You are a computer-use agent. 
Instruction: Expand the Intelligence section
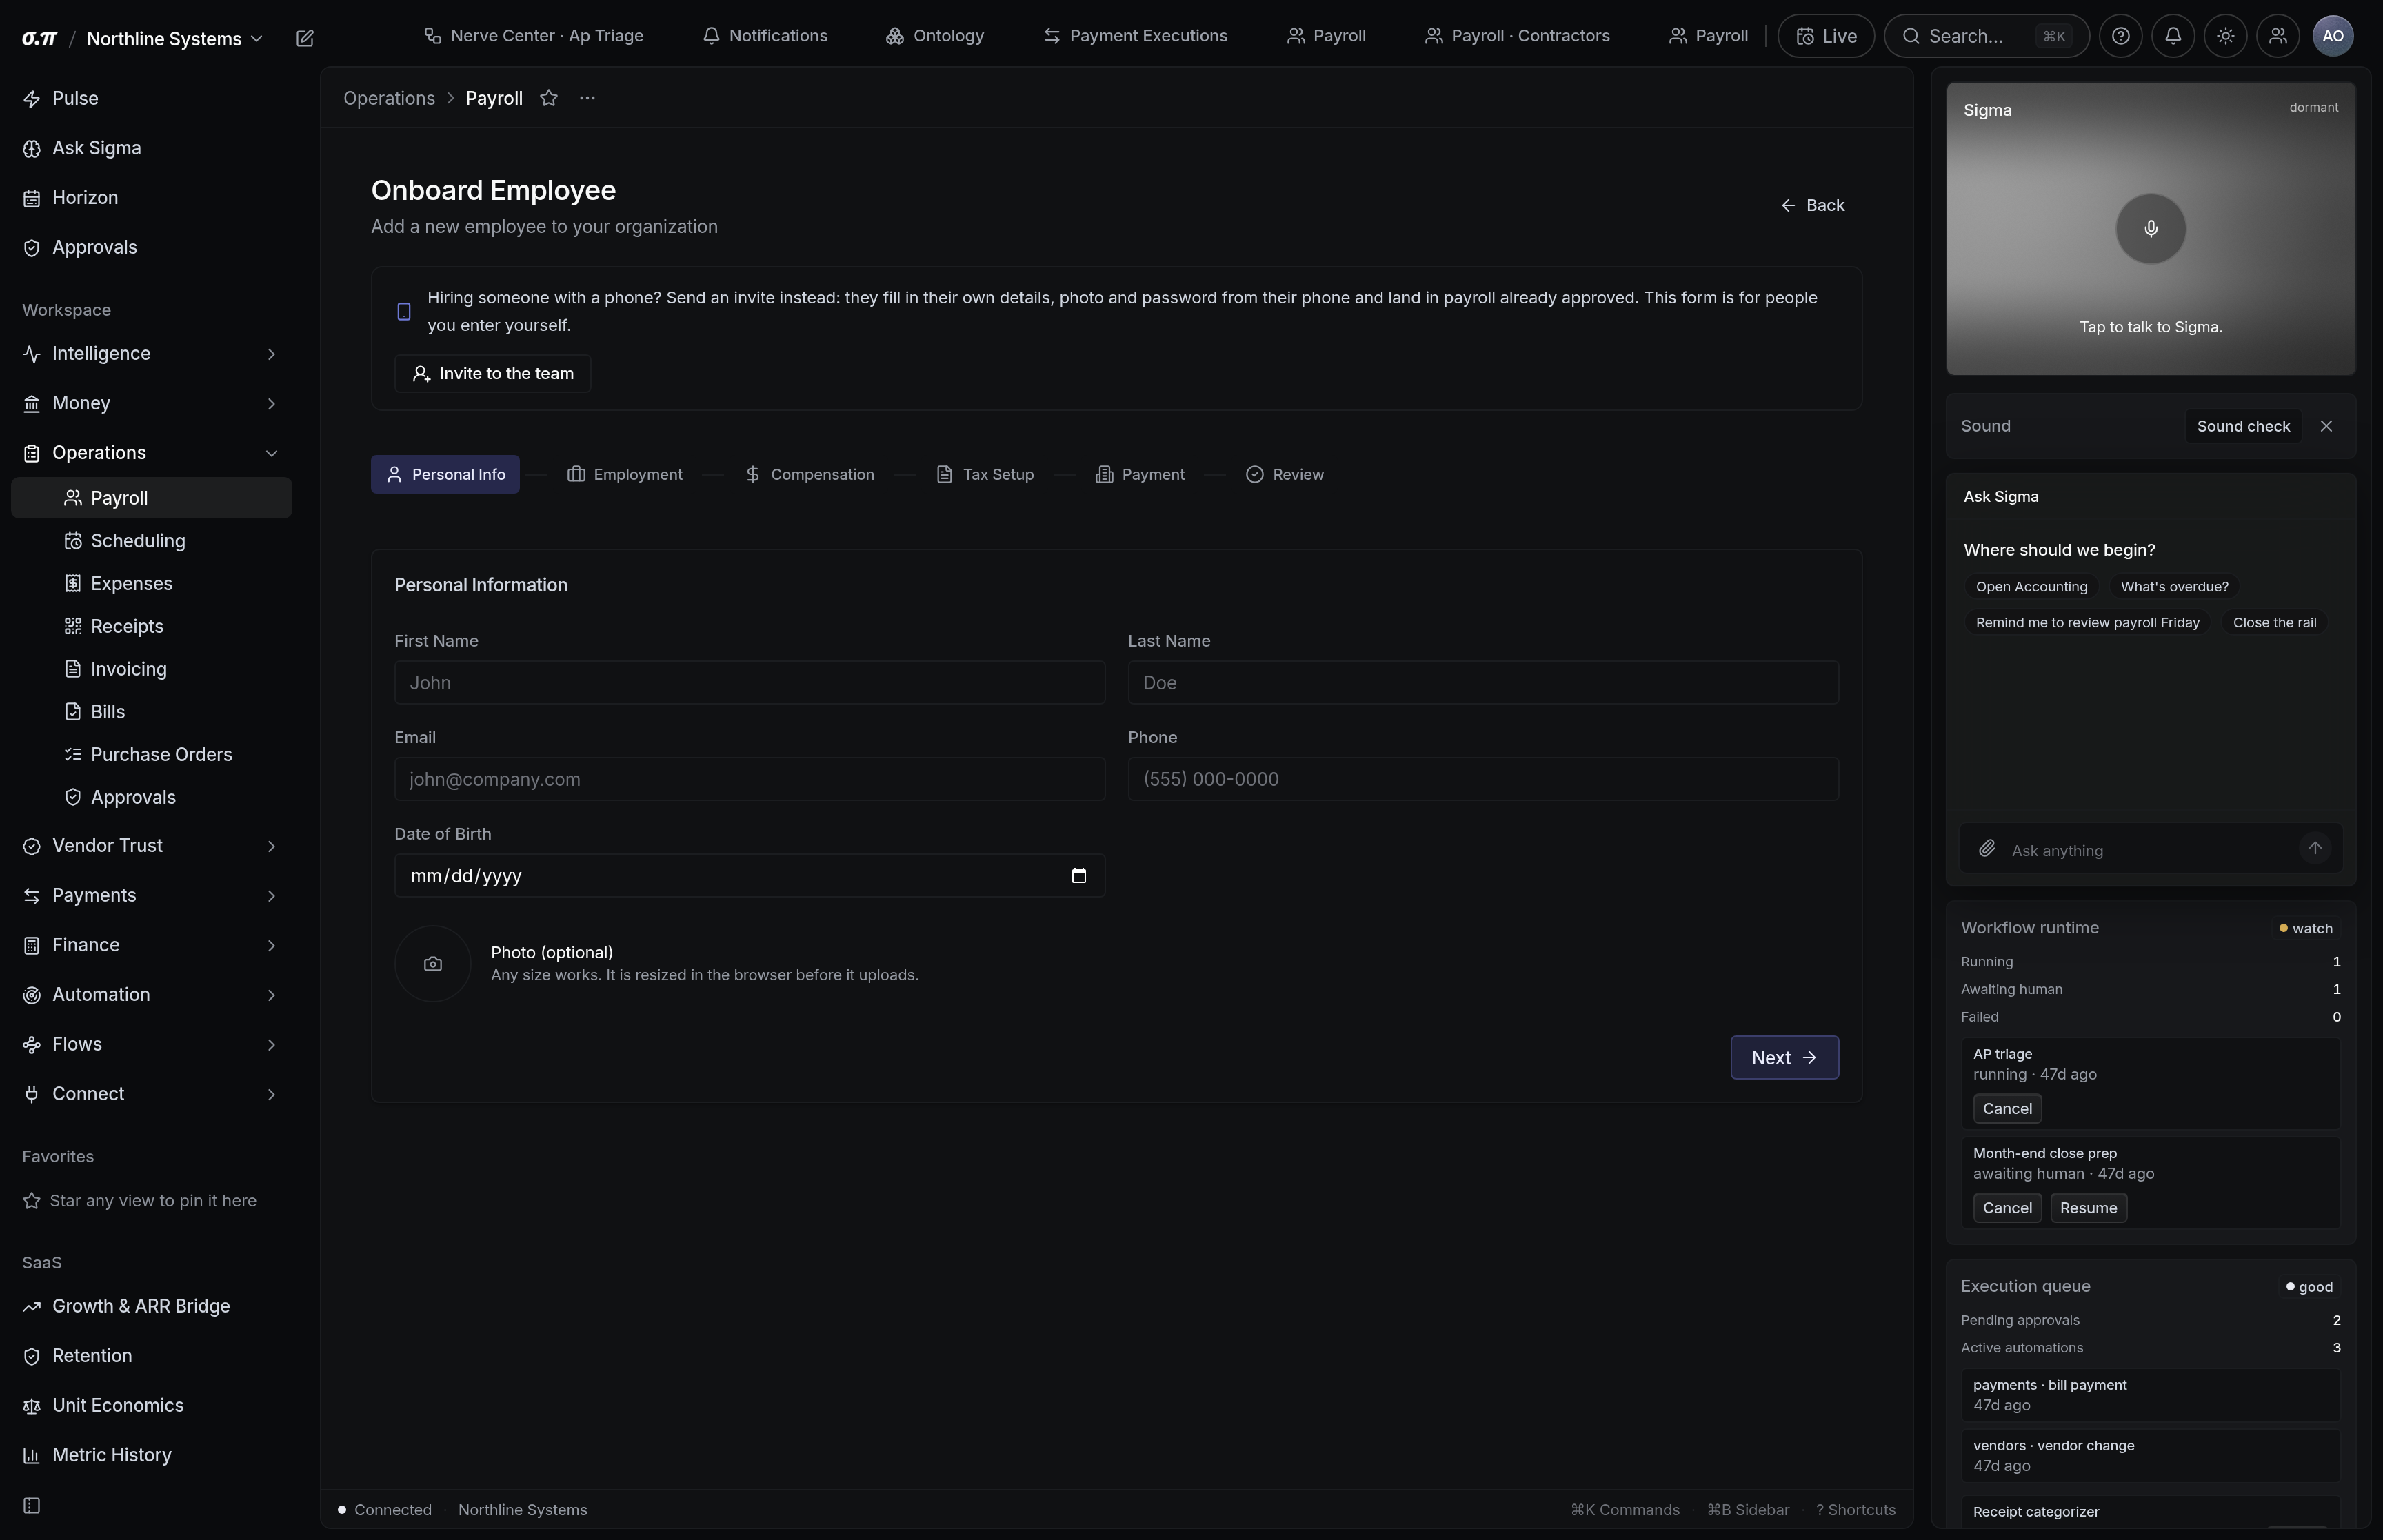151,354
